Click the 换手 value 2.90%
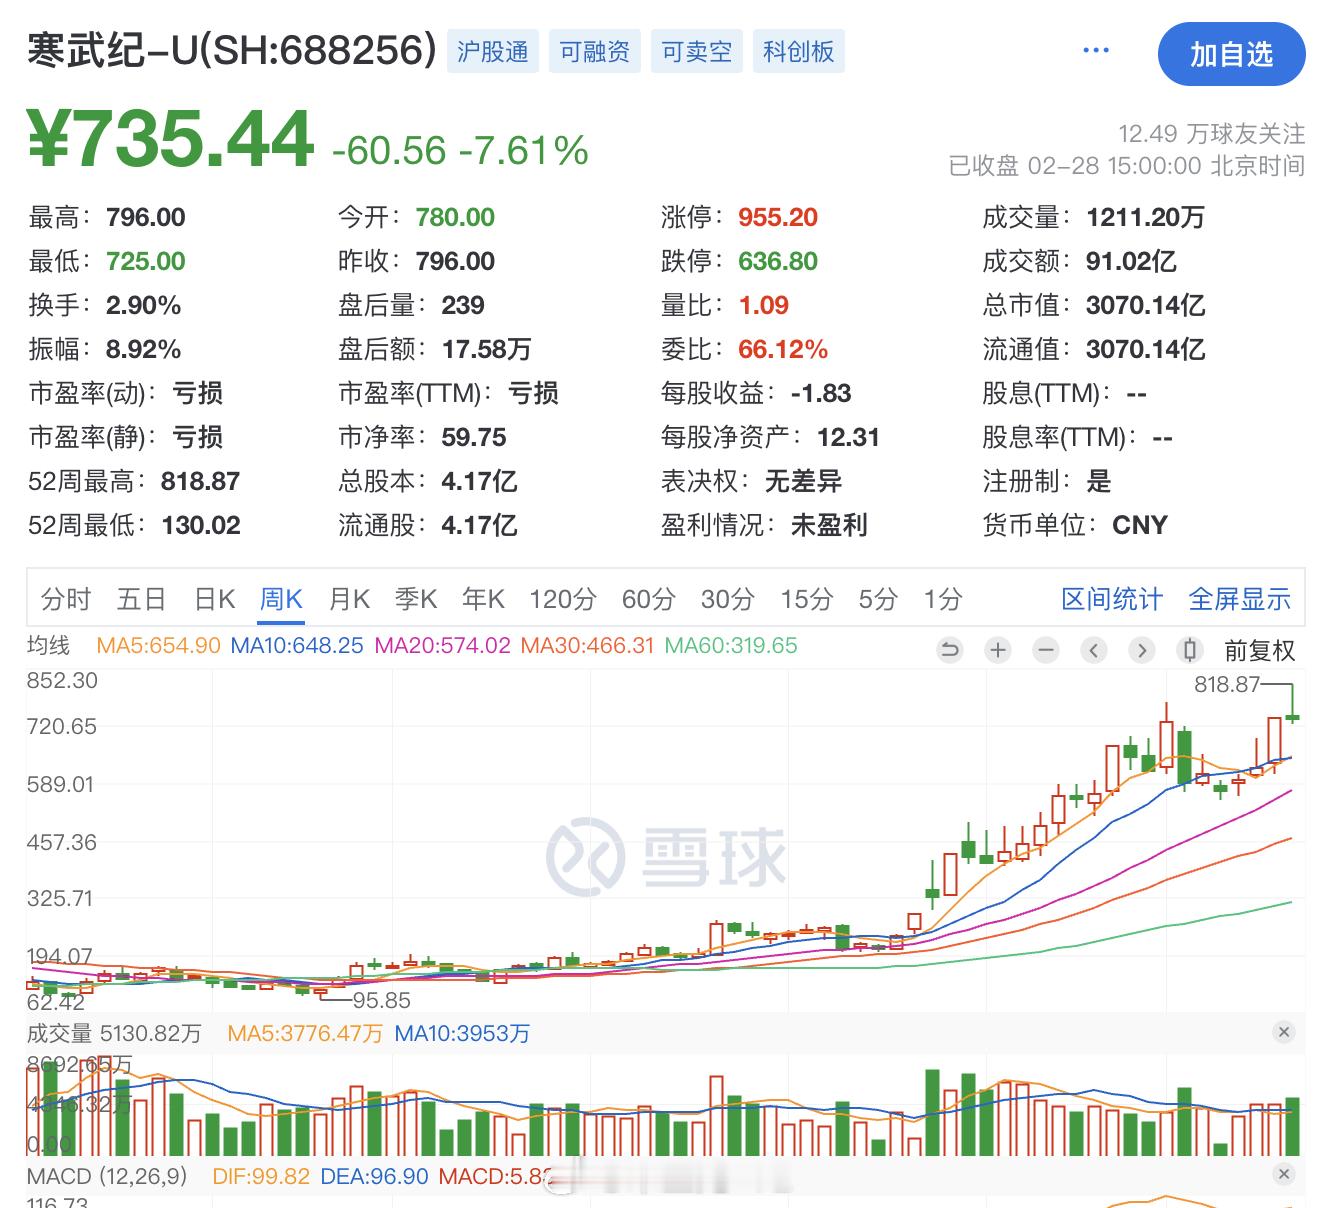The height and width of the screenshot is (1208, 1336). [144, 305]
